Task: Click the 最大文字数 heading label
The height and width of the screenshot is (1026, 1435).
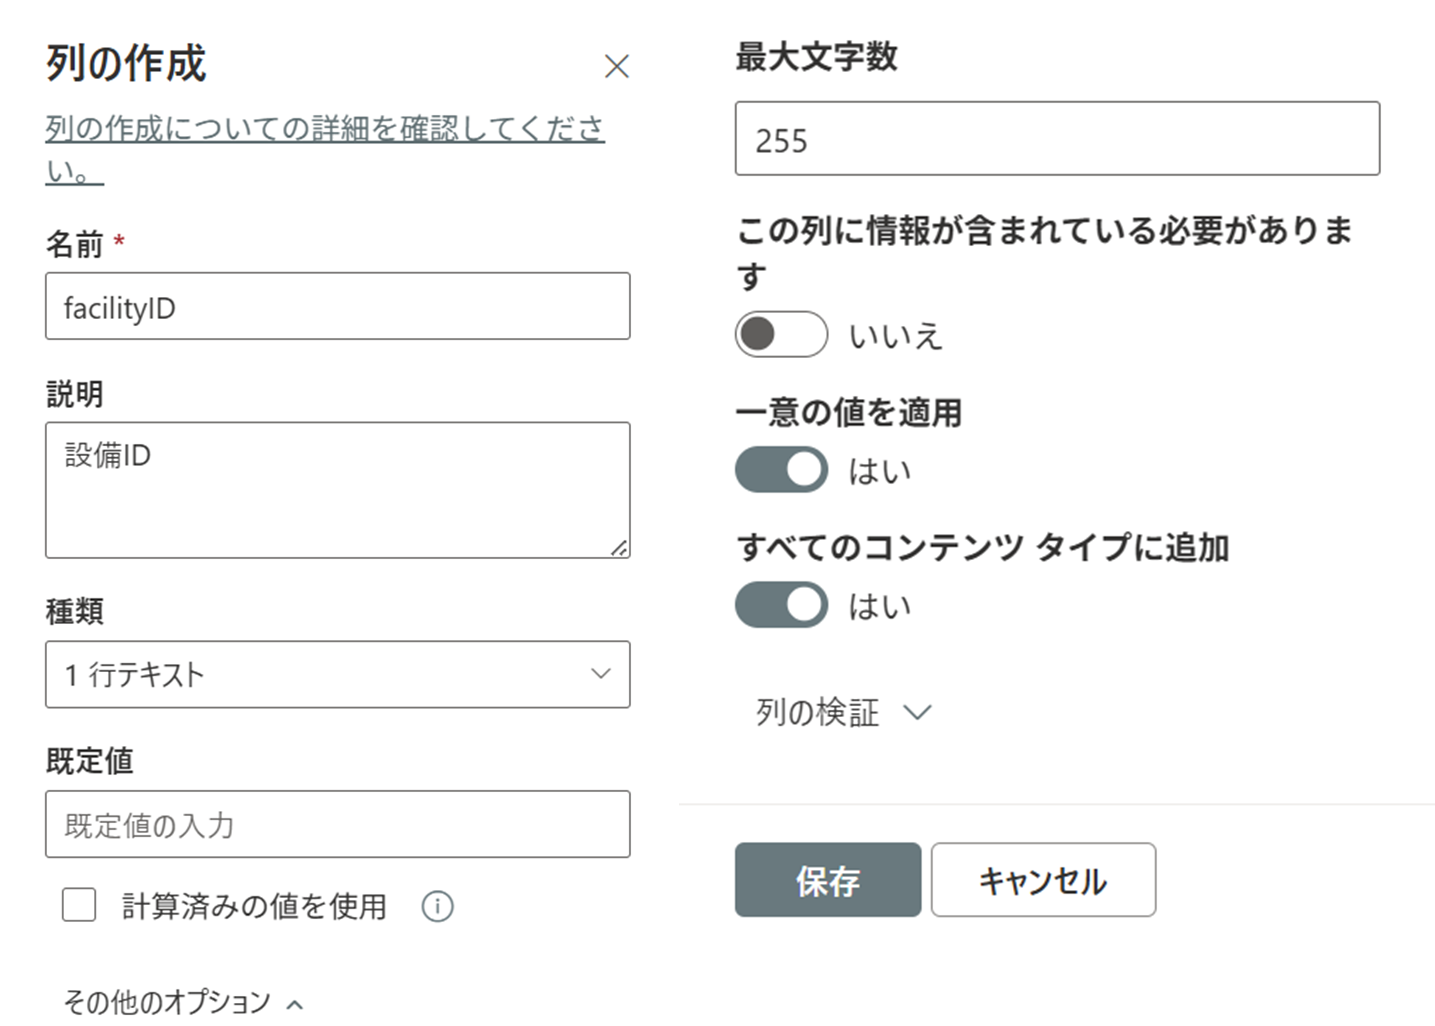Action: 816,57
